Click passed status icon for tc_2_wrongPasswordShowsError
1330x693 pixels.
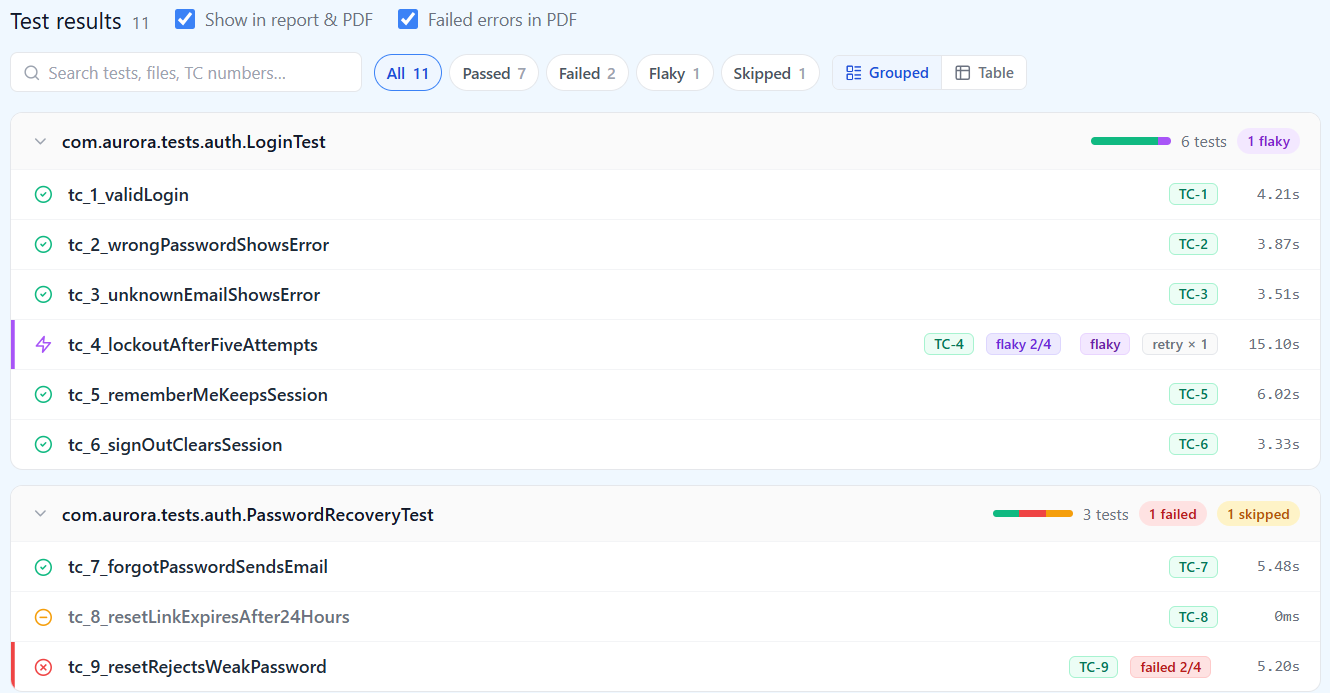pos(43,245)
